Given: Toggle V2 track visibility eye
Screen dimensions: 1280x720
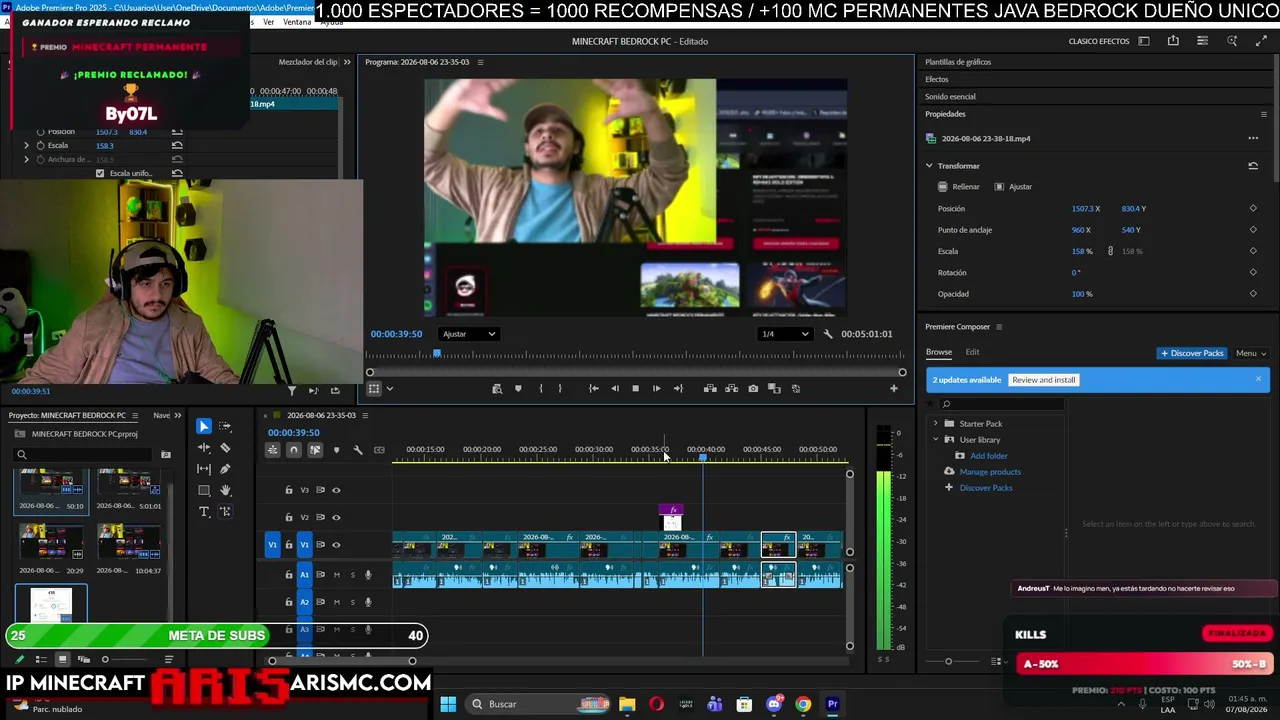Looking at the screenshot, I should (x=336, y=517).
